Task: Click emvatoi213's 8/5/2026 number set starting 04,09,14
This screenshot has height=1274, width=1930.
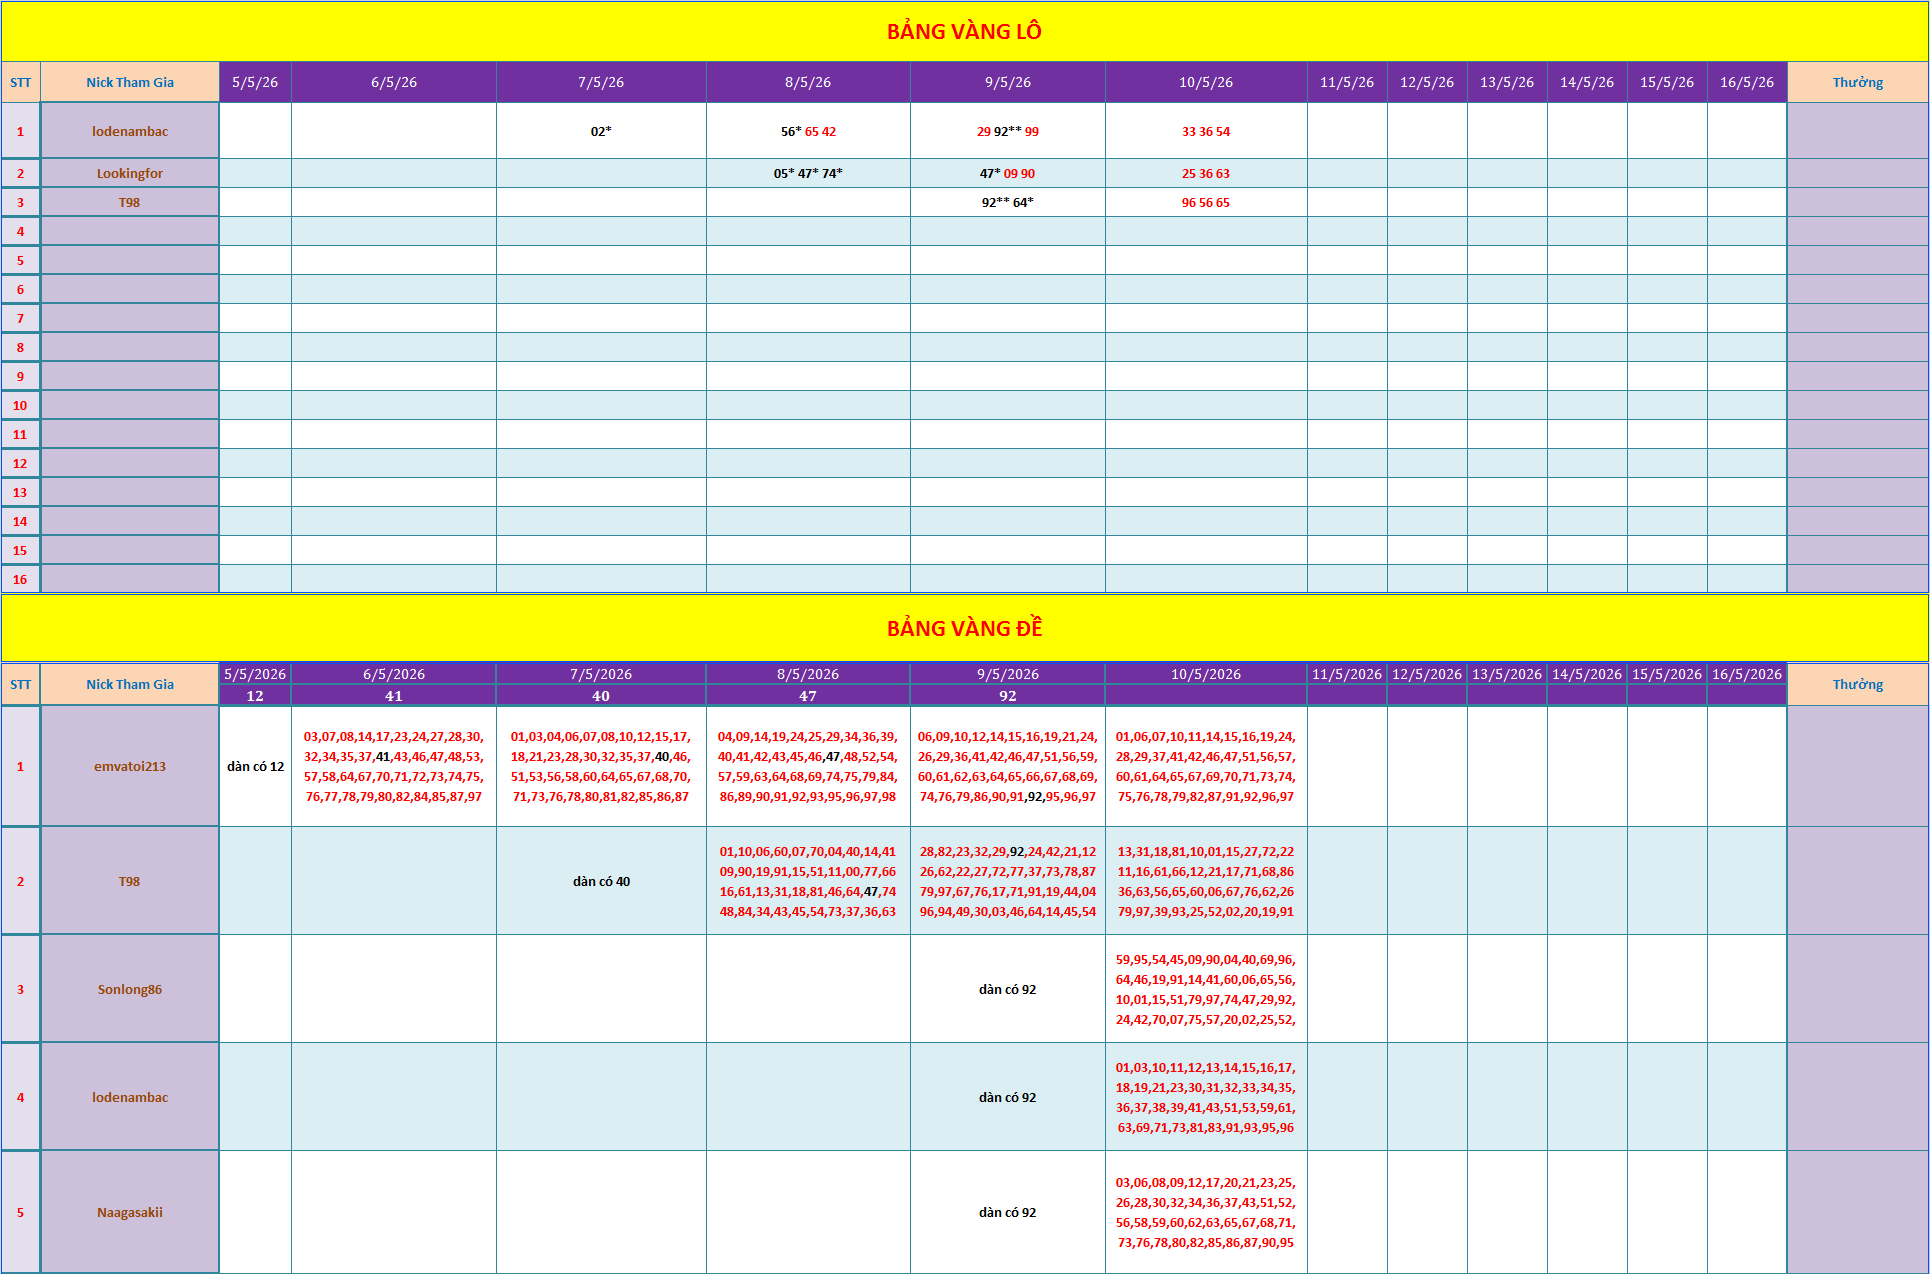Action: pyautogui.click(x=808, y=766)
